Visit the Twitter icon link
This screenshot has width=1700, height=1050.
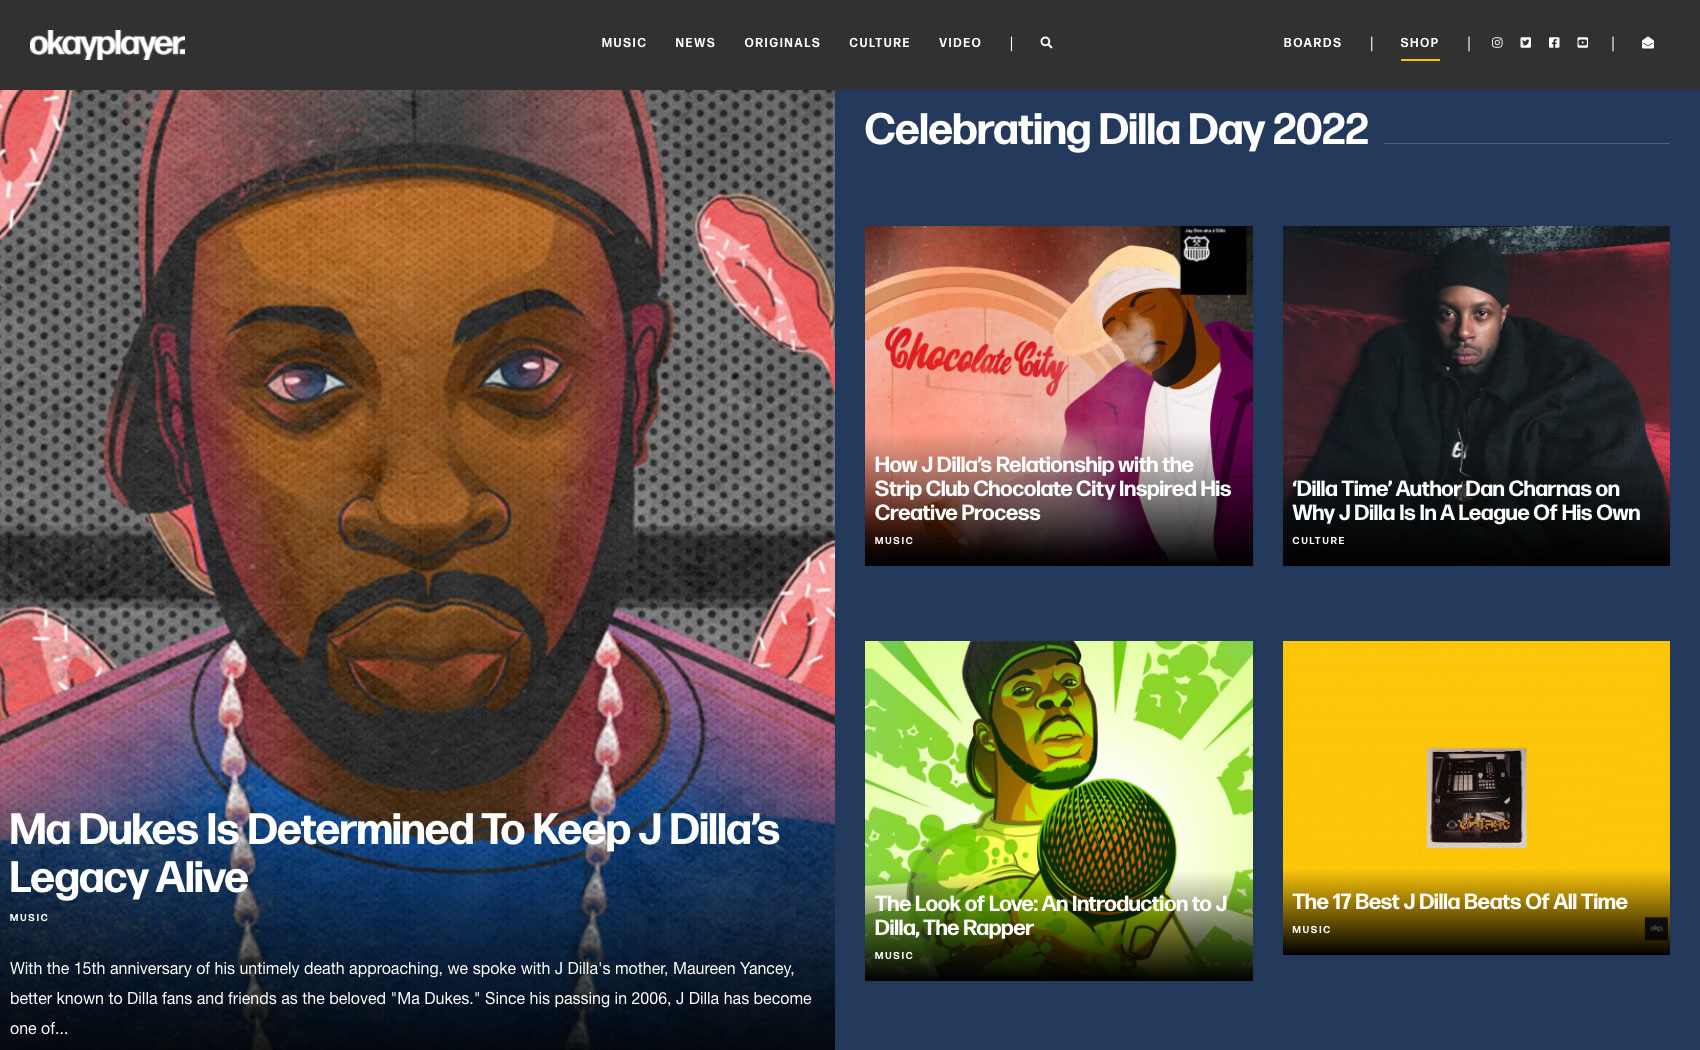coord(1525,43)
